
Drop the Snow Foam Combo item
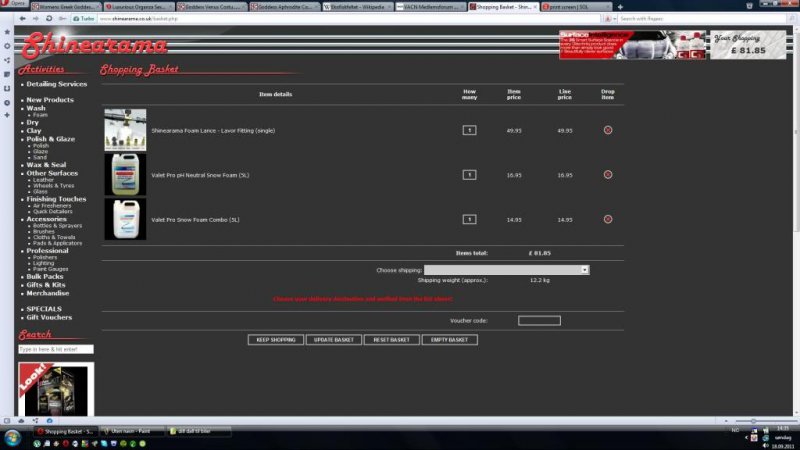[608, 219]
